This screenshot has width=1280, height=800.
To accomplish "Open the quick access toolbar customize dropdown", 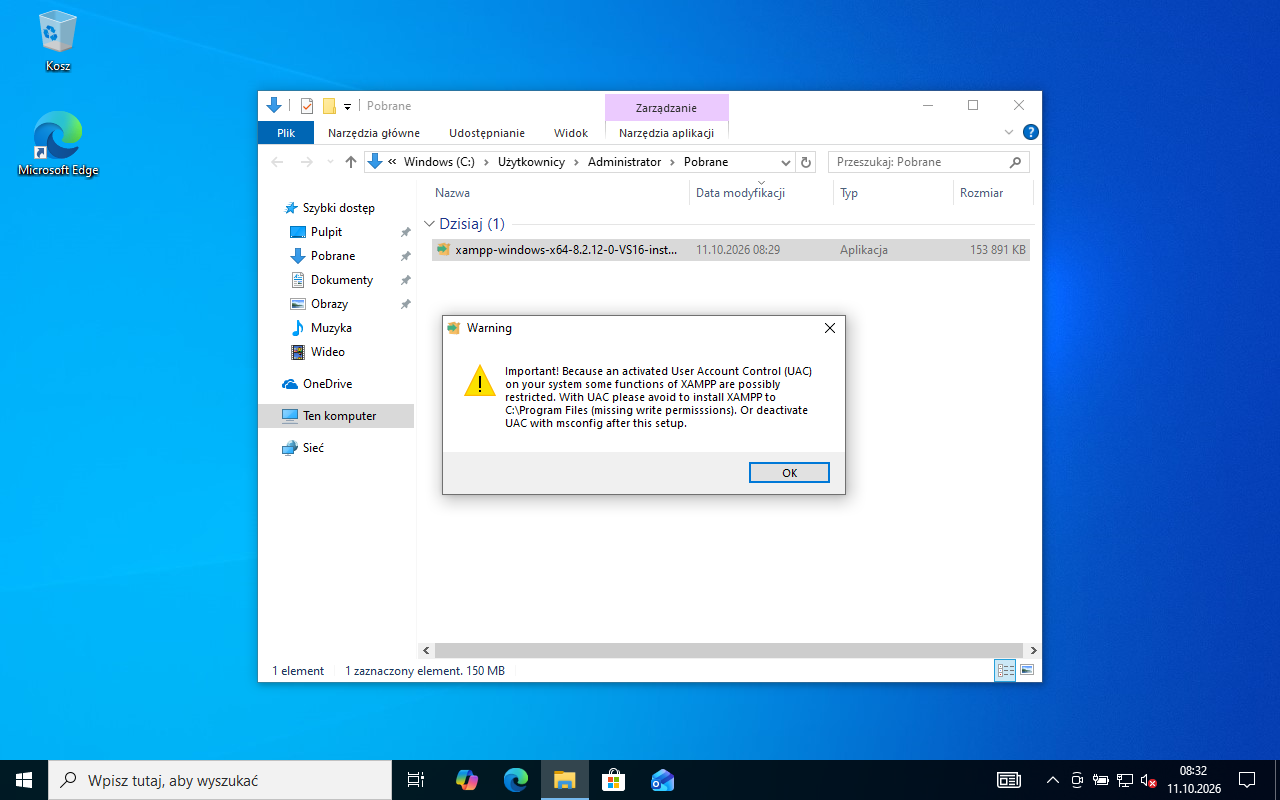I will pos(347,106).
